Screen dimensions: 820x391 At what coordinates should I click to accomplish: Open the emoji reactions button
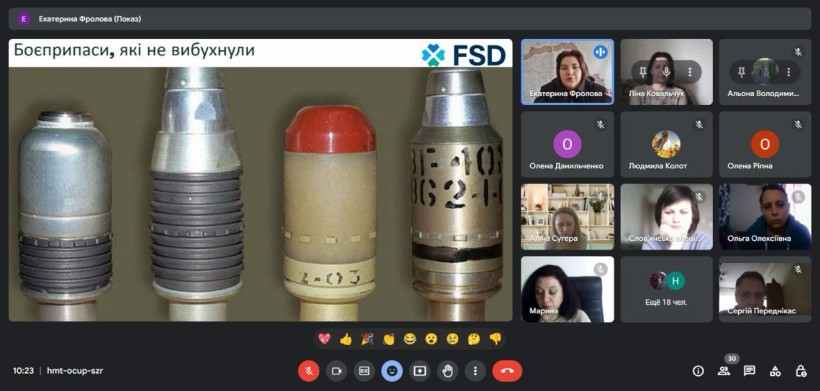(392, 371)
